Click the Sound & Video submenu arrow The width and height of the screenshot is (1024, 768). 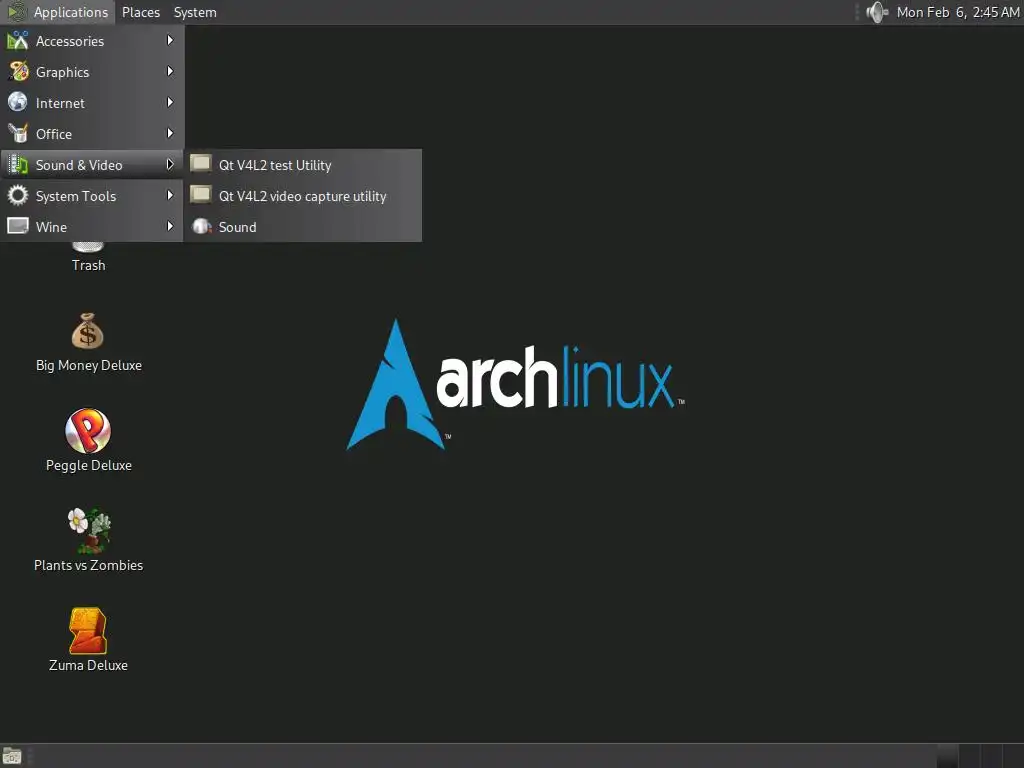170,165
